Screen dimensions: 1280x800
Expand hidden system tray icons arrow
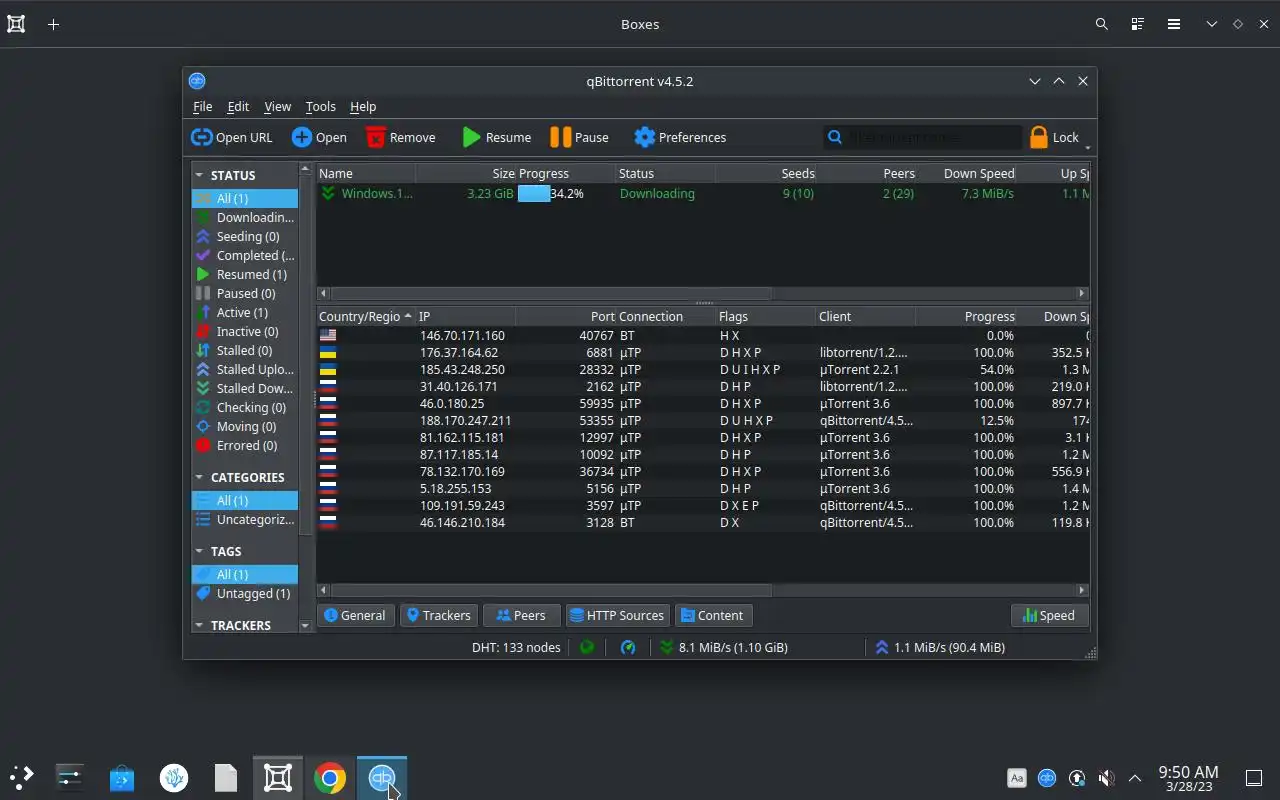point(1135,777)
